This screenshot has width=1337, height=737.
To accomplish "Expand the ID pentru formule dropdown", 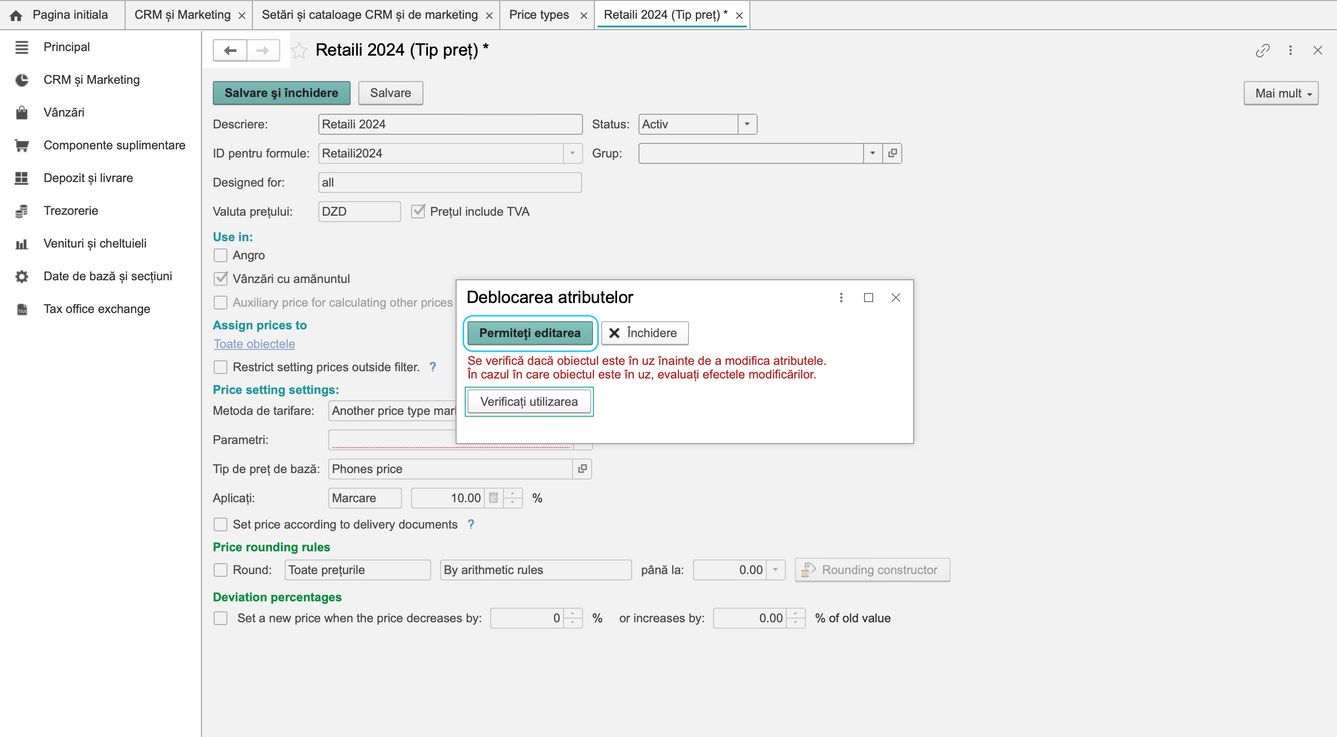I will coord(572,153).
